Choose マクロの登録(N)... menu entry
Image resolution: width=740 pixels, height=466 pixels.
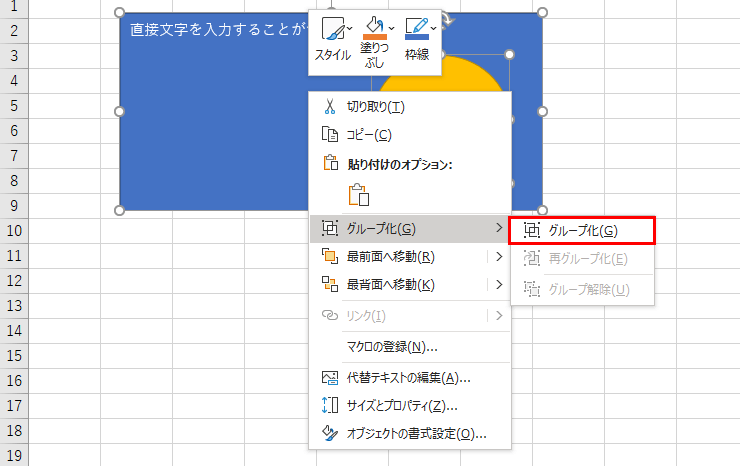[410, 347]
